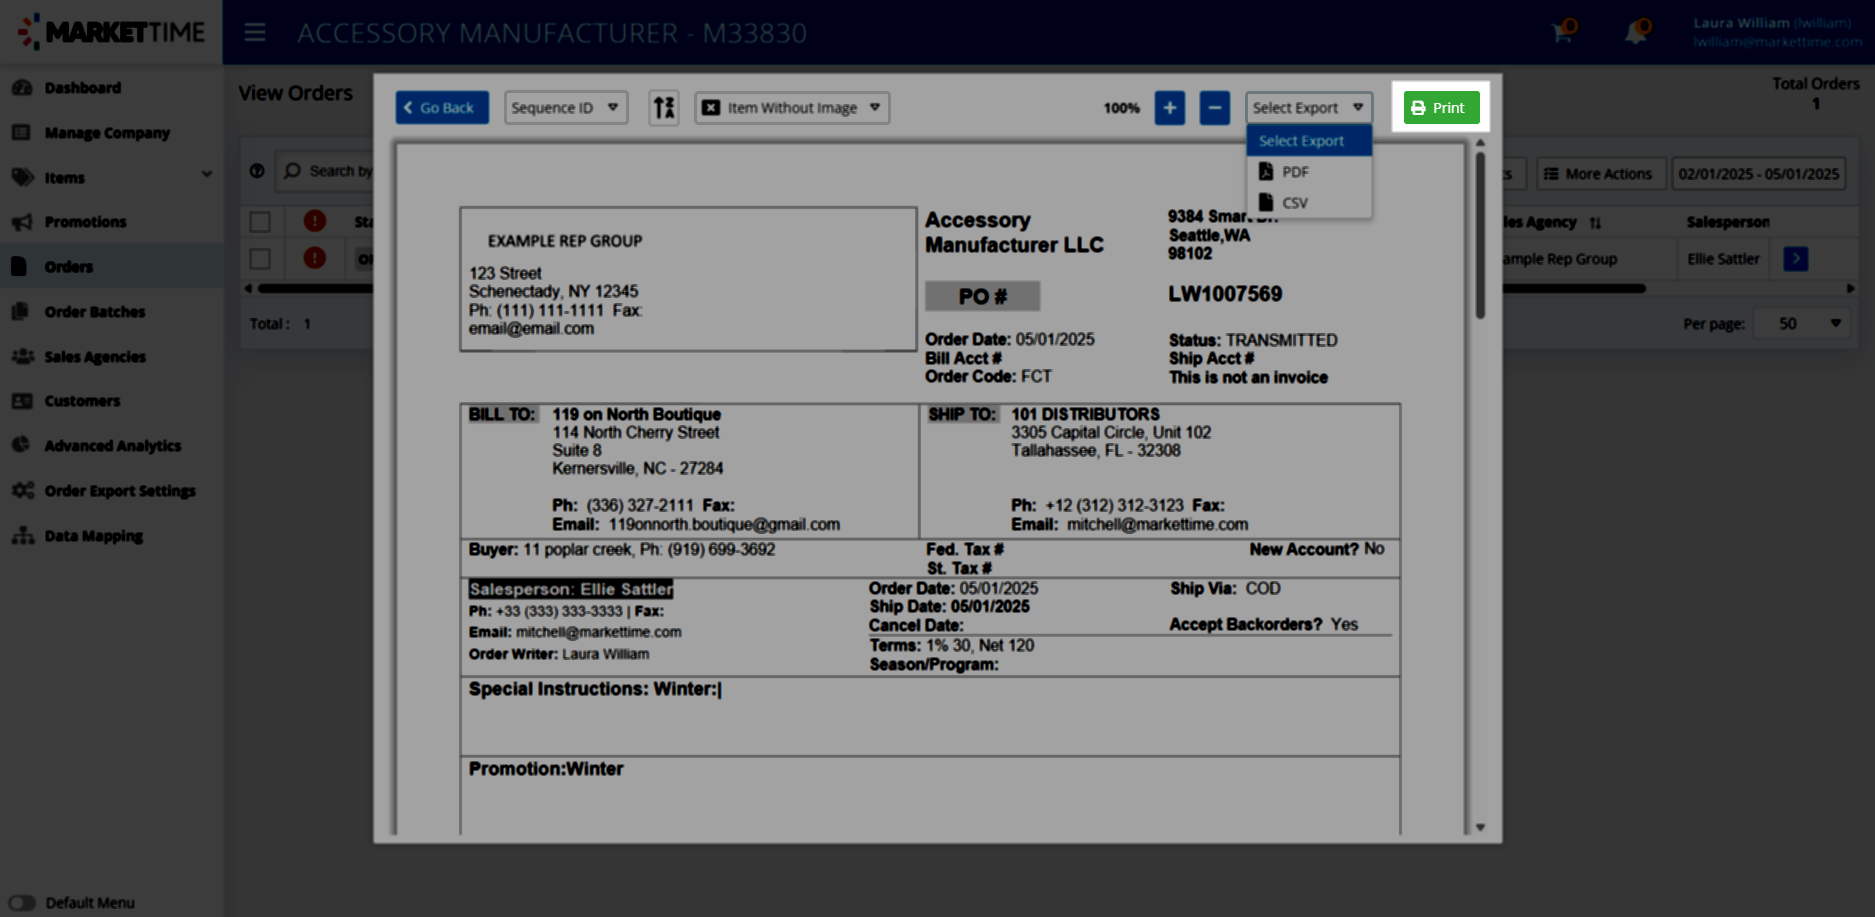This screenshot has width=1875, height=917.
Task: Click the order search field
Action: tap(325, 171)
